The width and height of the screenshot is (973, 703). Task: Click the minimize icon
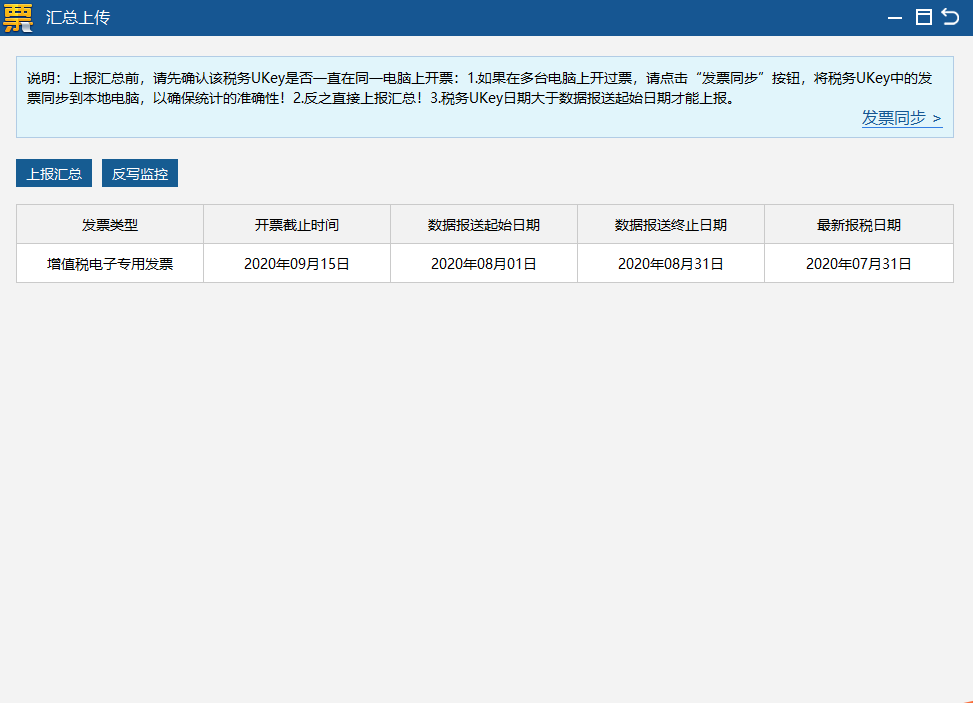tap(895, 17)
